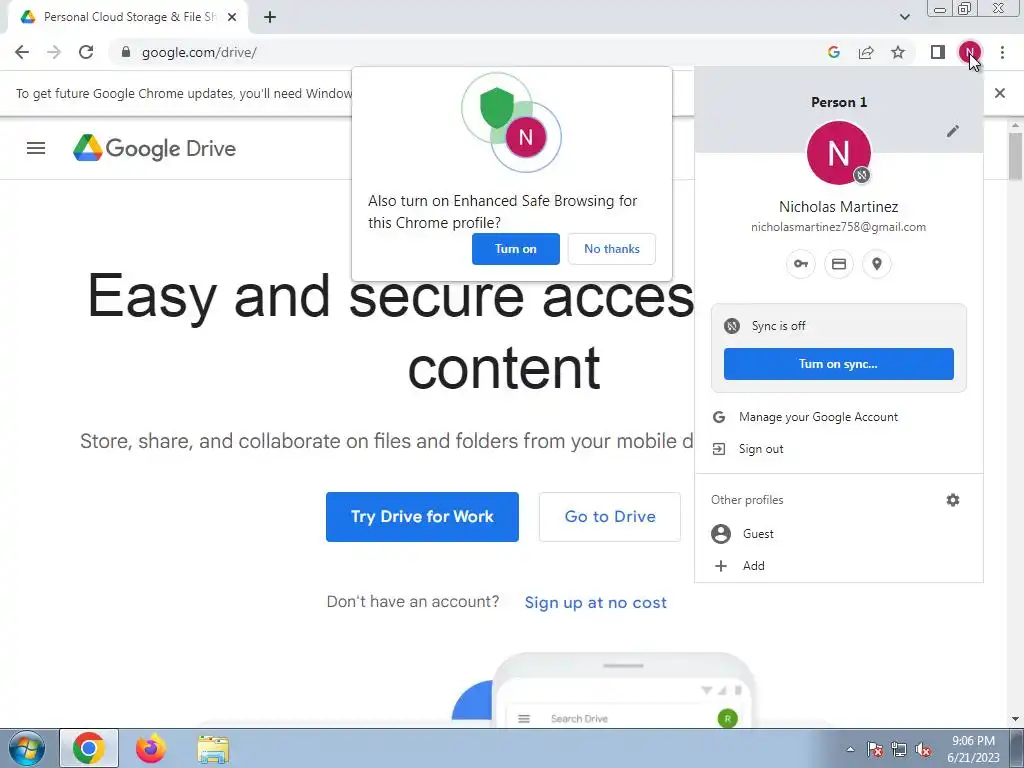Bookmark this tab with the star icon
This screenshot has width=1024, height=768.
point(898,52)
